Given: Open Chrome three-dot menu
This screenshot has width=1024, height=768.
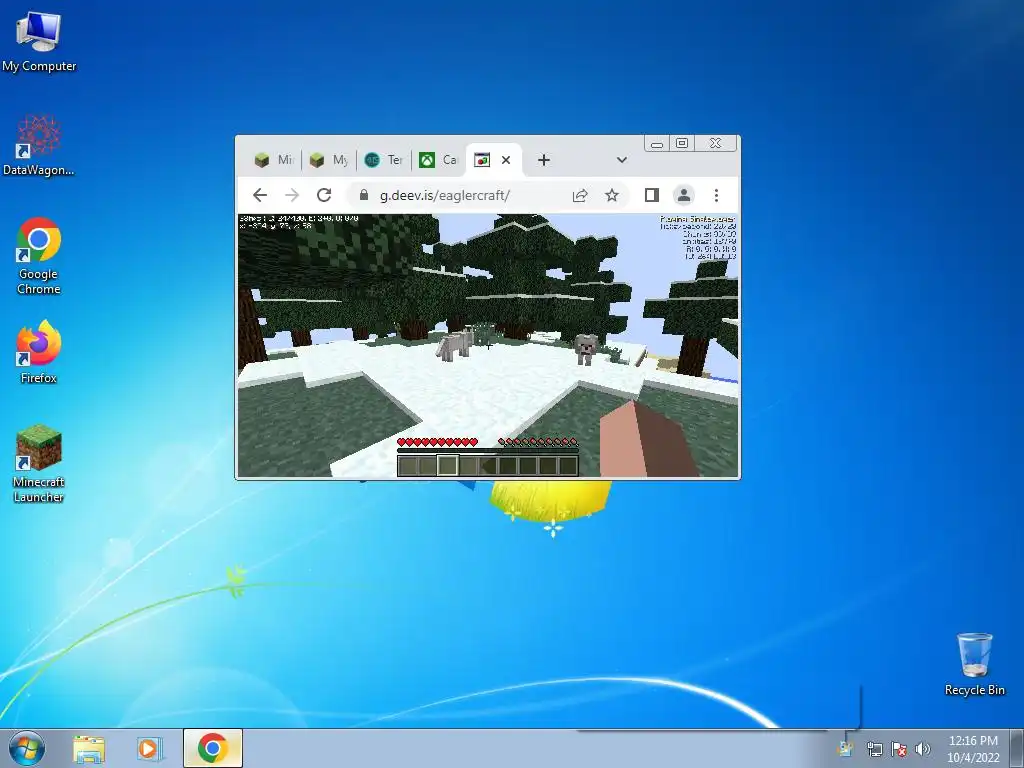Looking at the screenshot, I should (716, 195).
